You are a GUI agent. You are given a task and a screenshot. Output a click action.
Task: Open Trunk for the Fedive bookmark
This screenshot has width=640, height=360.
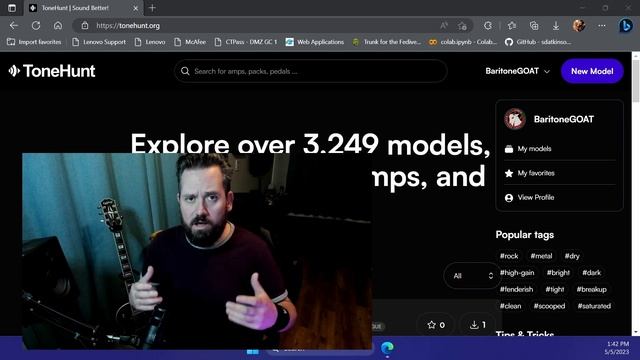387,42
